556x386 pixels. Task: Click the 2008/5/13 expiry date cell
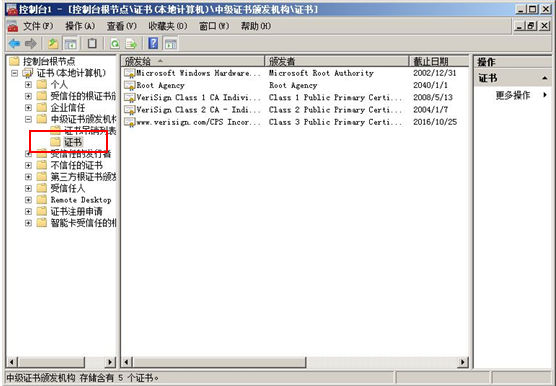(433, 97)
